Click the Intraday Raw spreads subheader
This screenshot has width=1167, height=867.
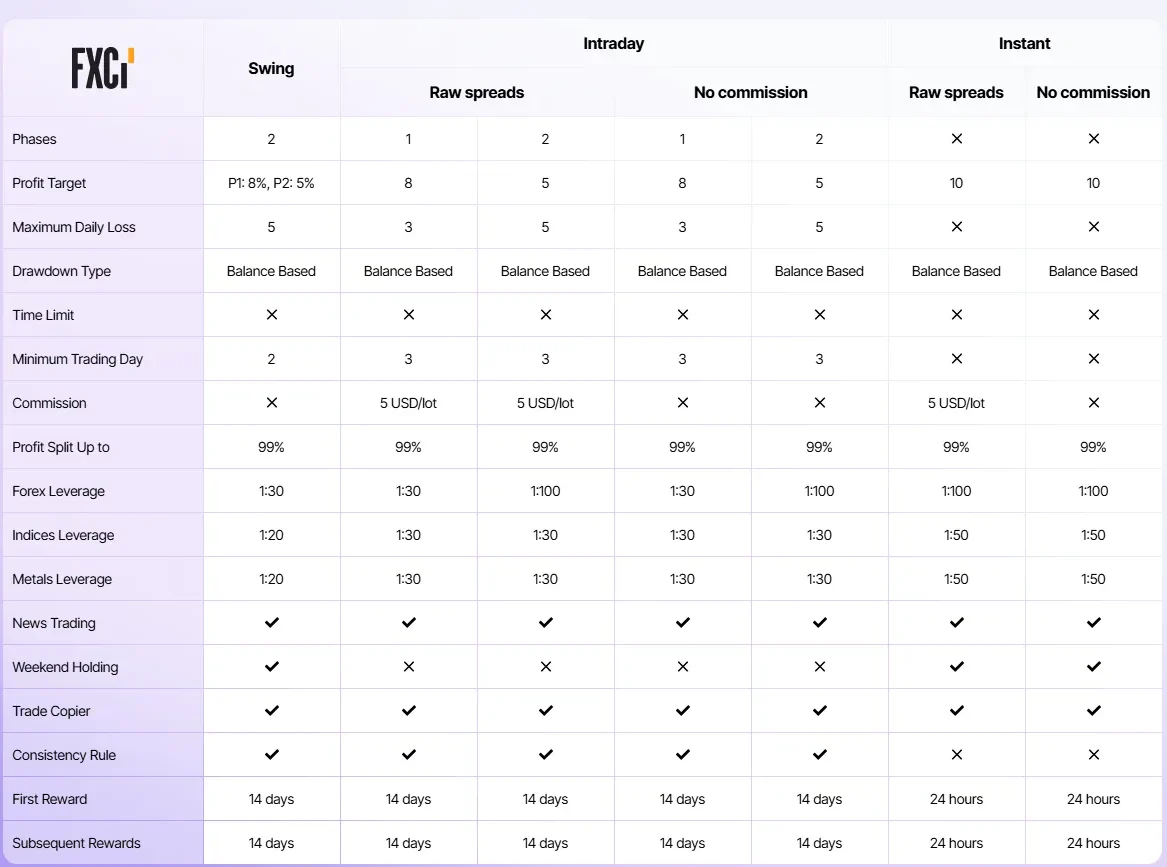pos(476,92)
